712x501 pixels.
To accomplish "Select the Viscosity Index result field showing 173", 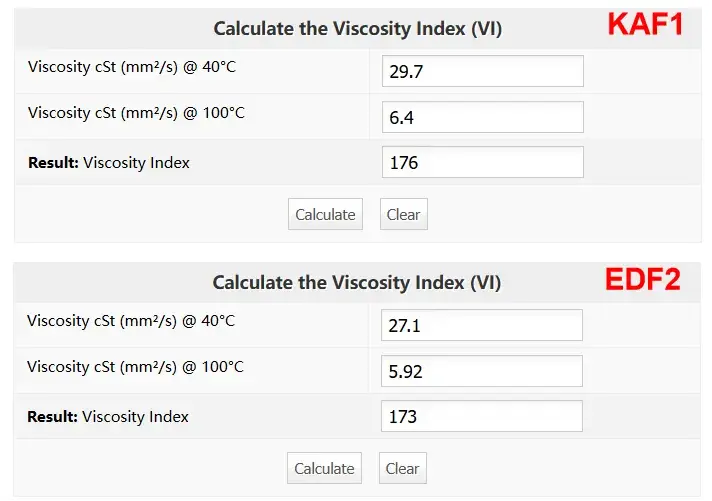I will [482, 416].
